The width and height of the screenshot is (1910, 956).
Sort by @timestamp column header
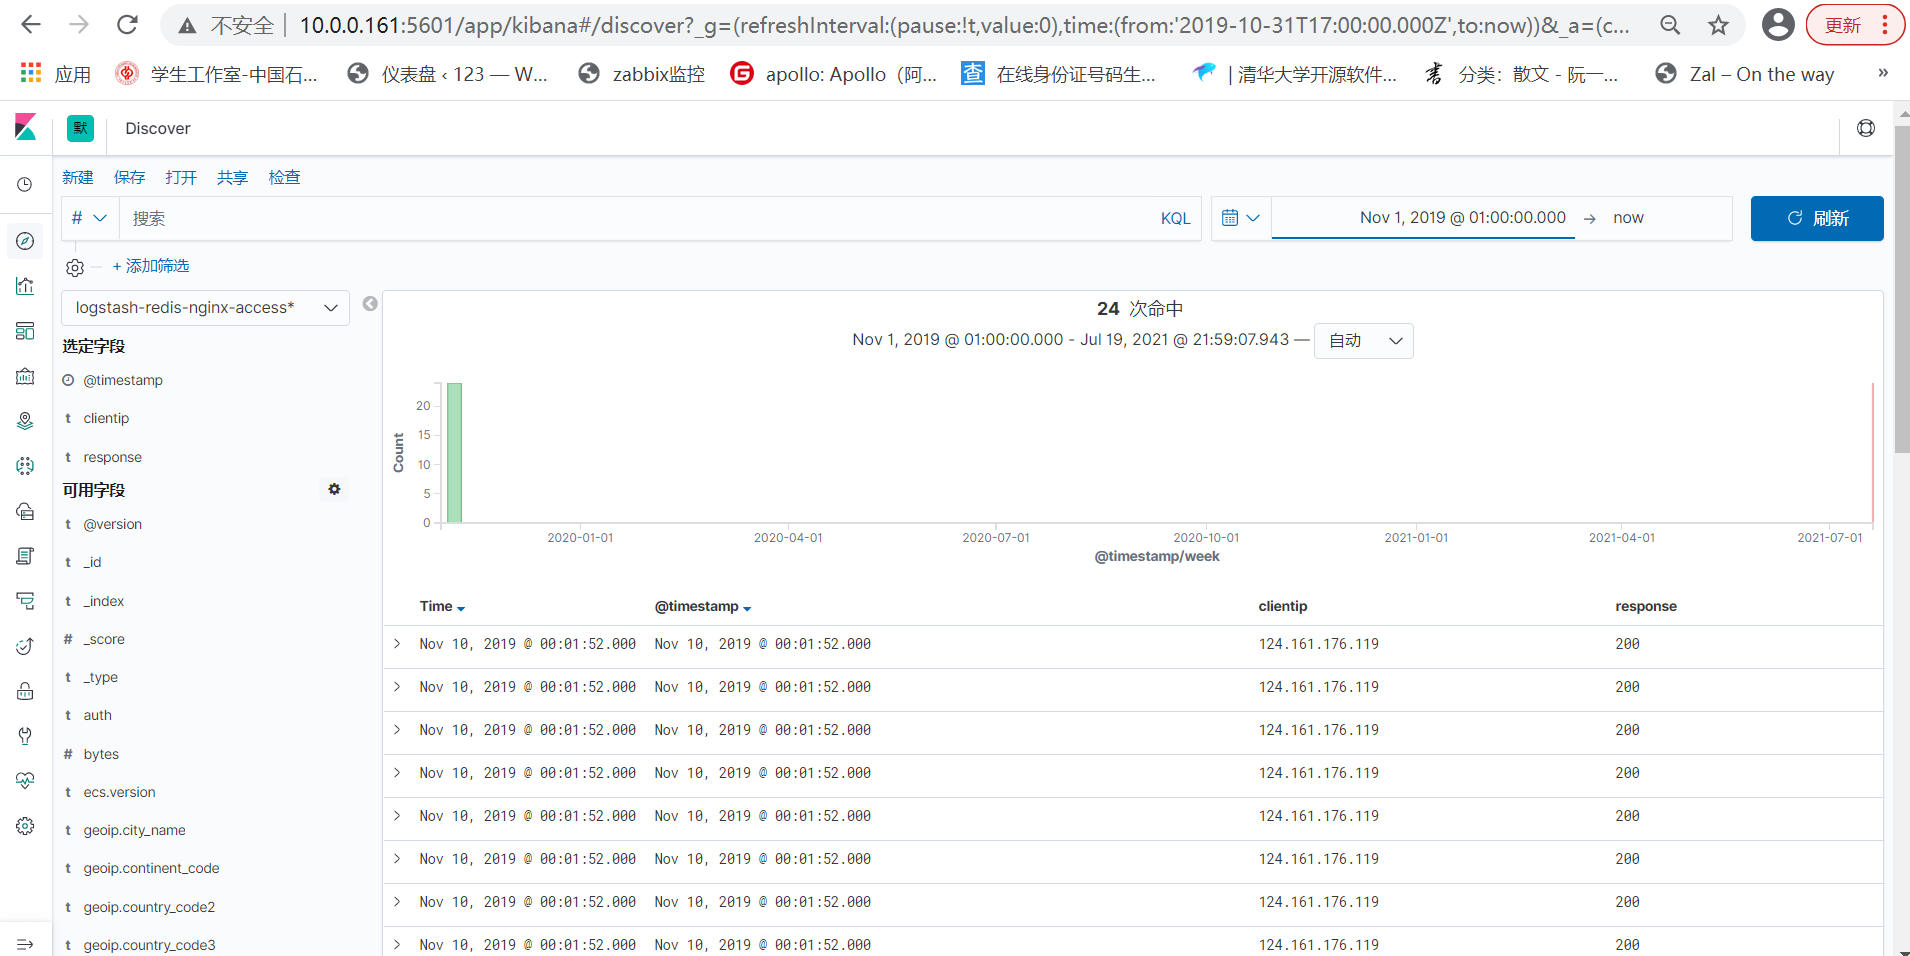pos(703,606)
